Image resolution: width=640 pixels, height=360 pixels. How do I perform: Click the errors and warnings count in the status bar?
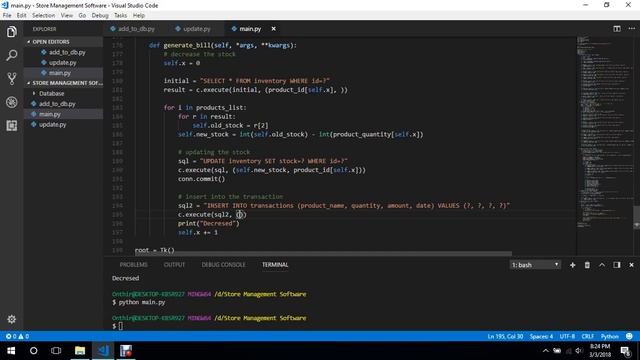pyautogui.click(x=17, y=336)
